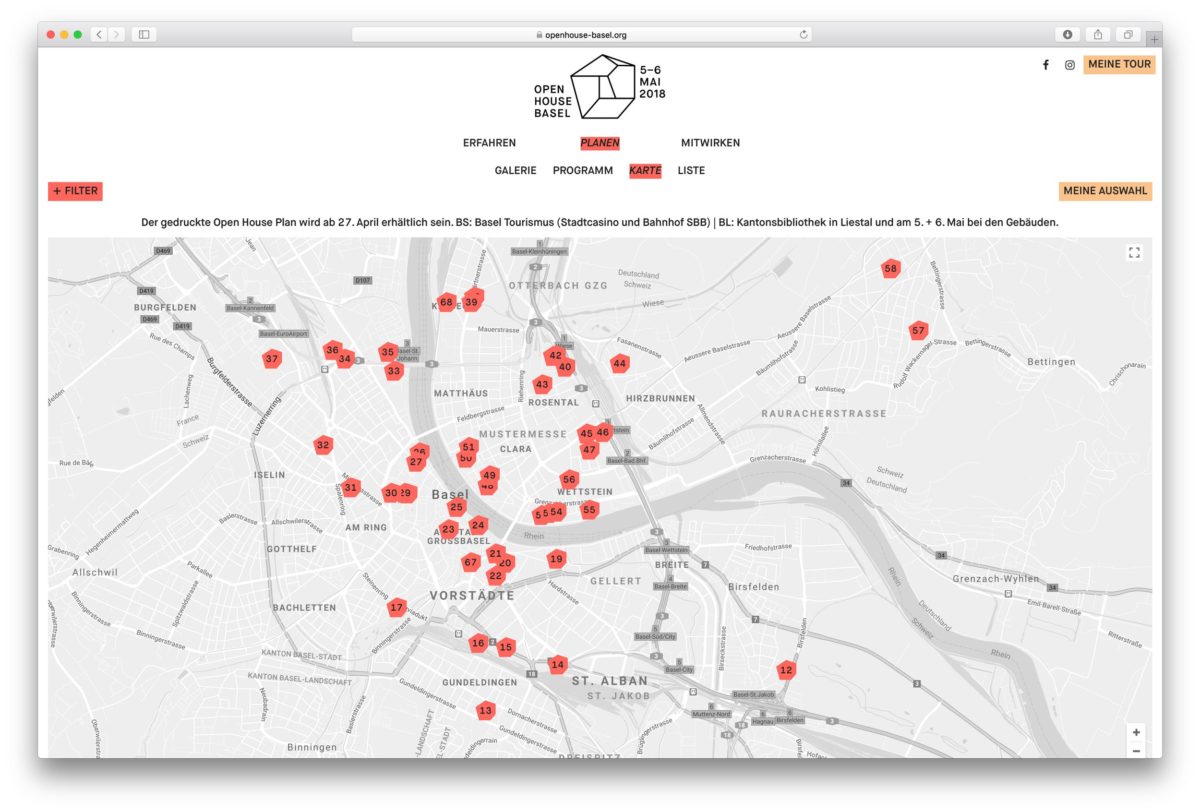The width and height of the screenshot is (1200, 812).
Task: Open the Instagram icon link
Action: [x=1069, y=65]
